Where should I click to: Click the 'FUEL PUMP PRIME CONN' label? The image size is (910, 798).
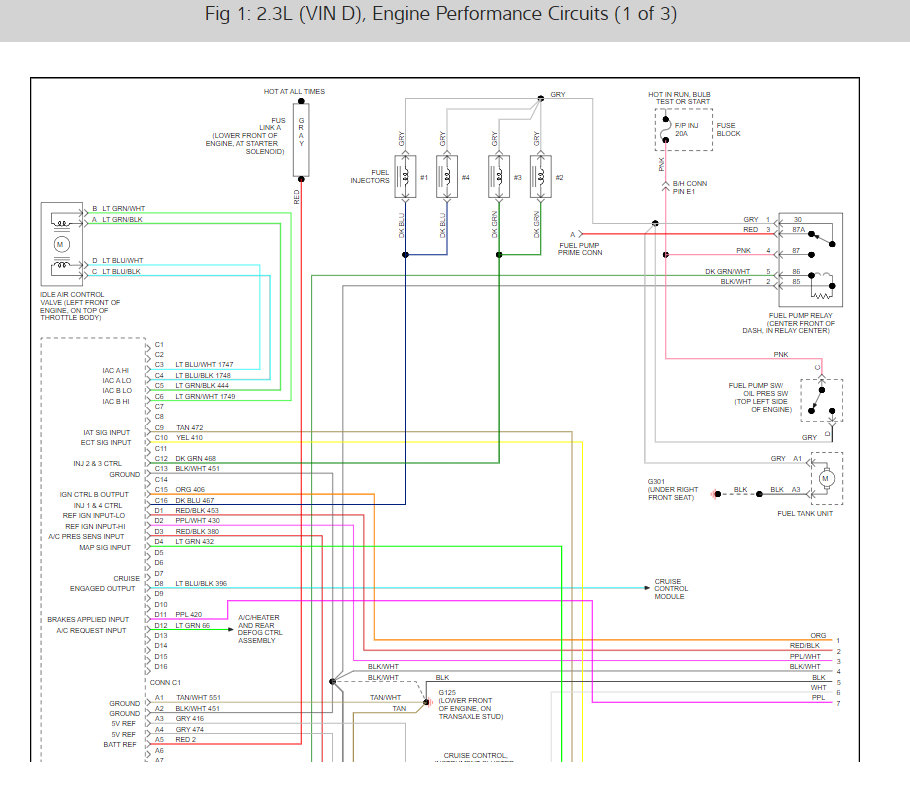(580, 249)
